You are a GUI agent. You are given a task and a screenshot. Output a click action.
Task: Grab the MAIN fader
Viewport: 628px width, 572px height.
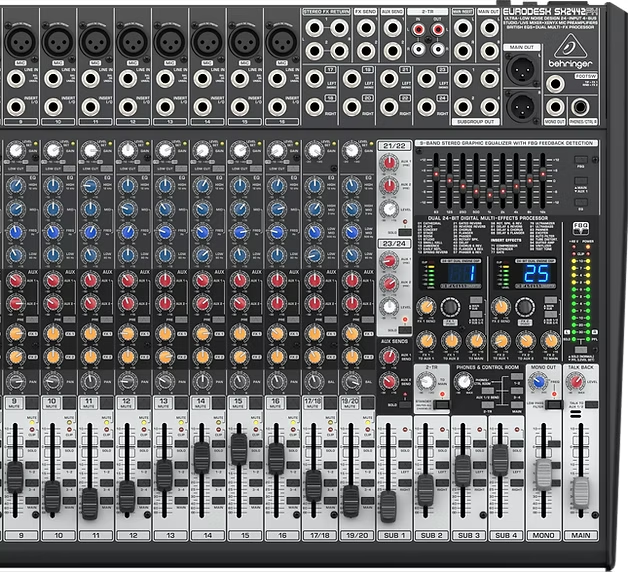click(581, 492)
